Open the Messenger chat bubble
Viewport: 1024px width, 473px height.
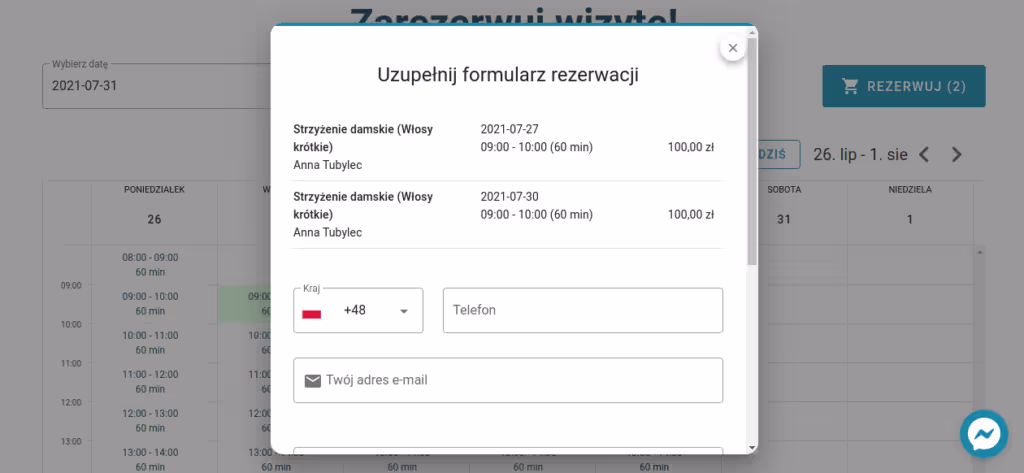pos(983,433)
